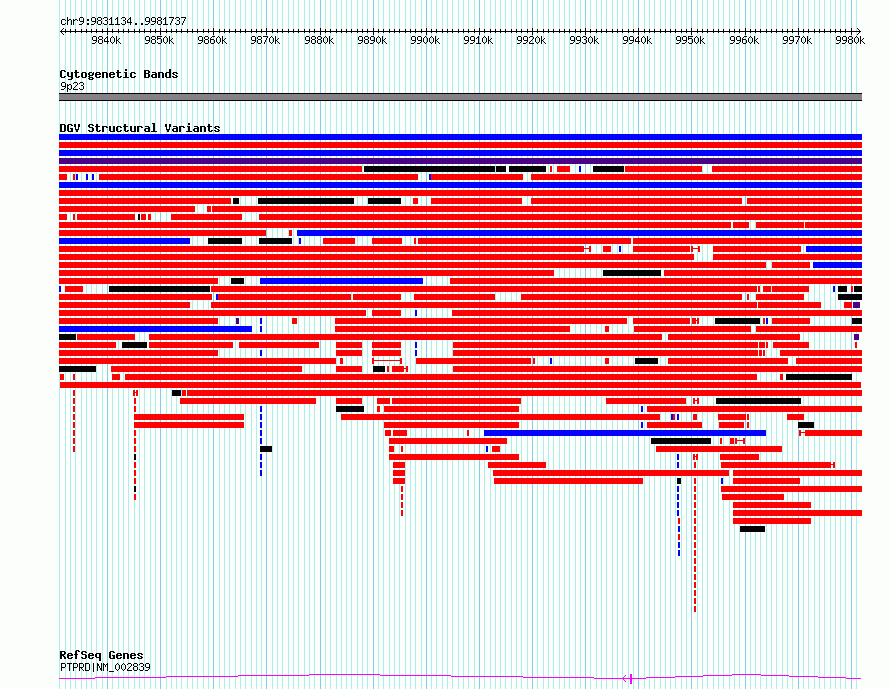Click the 9970k ruler label

click(x=797, y=40)
